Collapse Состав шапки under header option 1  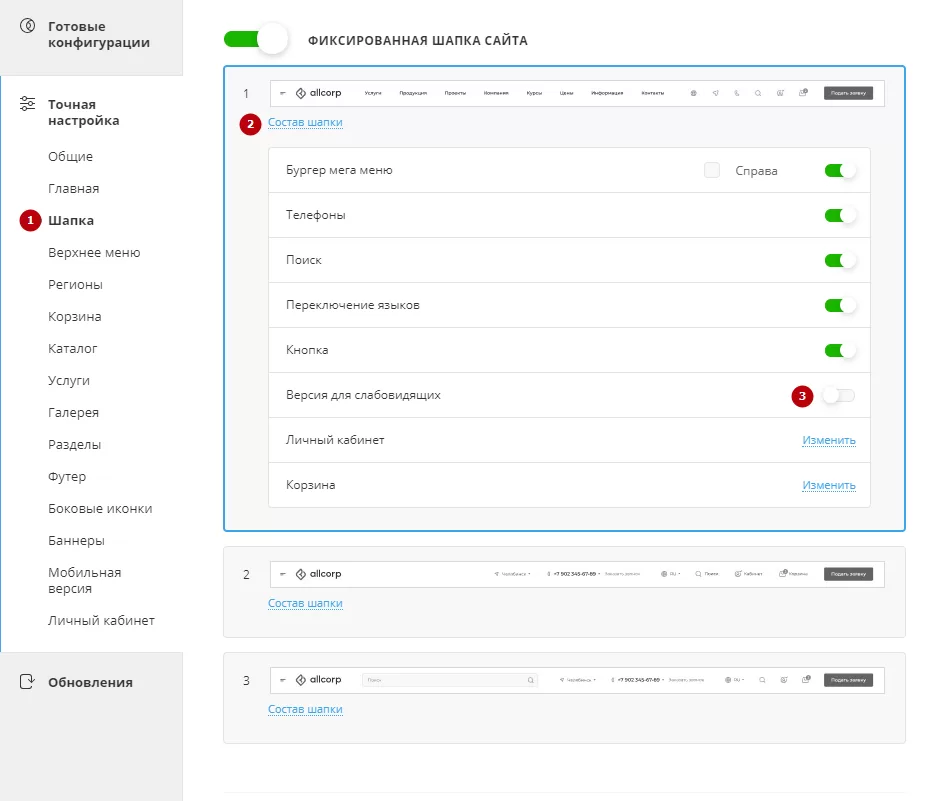(x=305, y=122)
